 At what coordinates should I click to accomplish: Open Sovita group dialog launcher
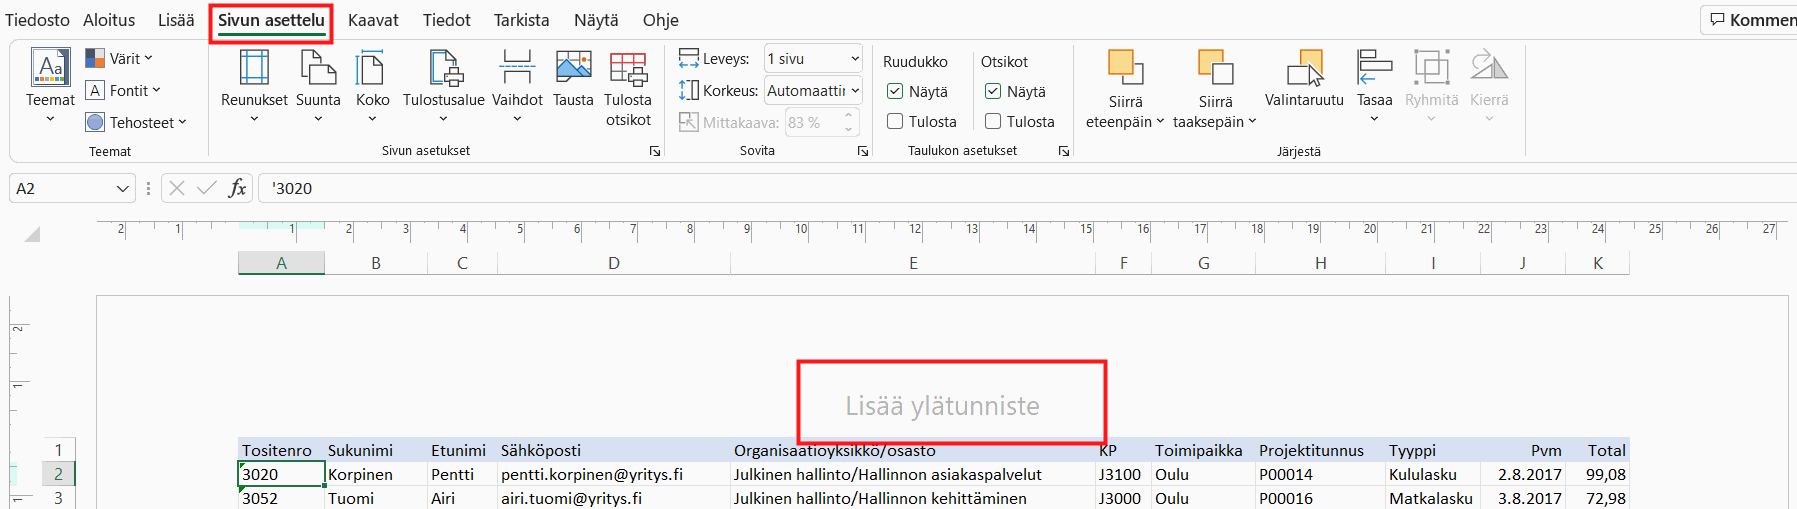click(863, 151)
